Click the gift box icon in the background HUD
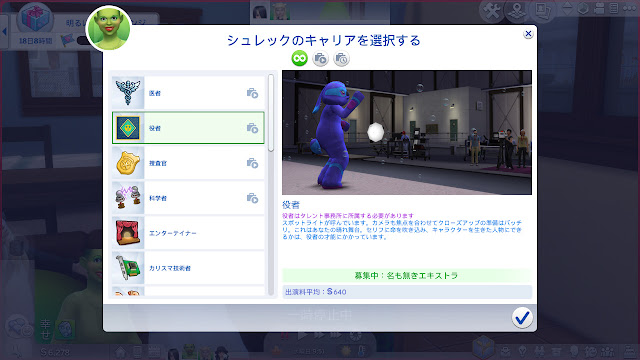This screenshot has width=640, height=360. 35,18
